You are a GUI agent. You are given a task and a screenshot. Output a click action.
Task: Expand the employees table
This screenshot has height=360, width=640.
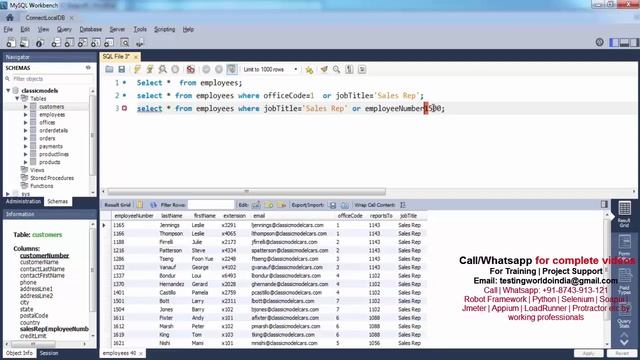click(26, 115)
